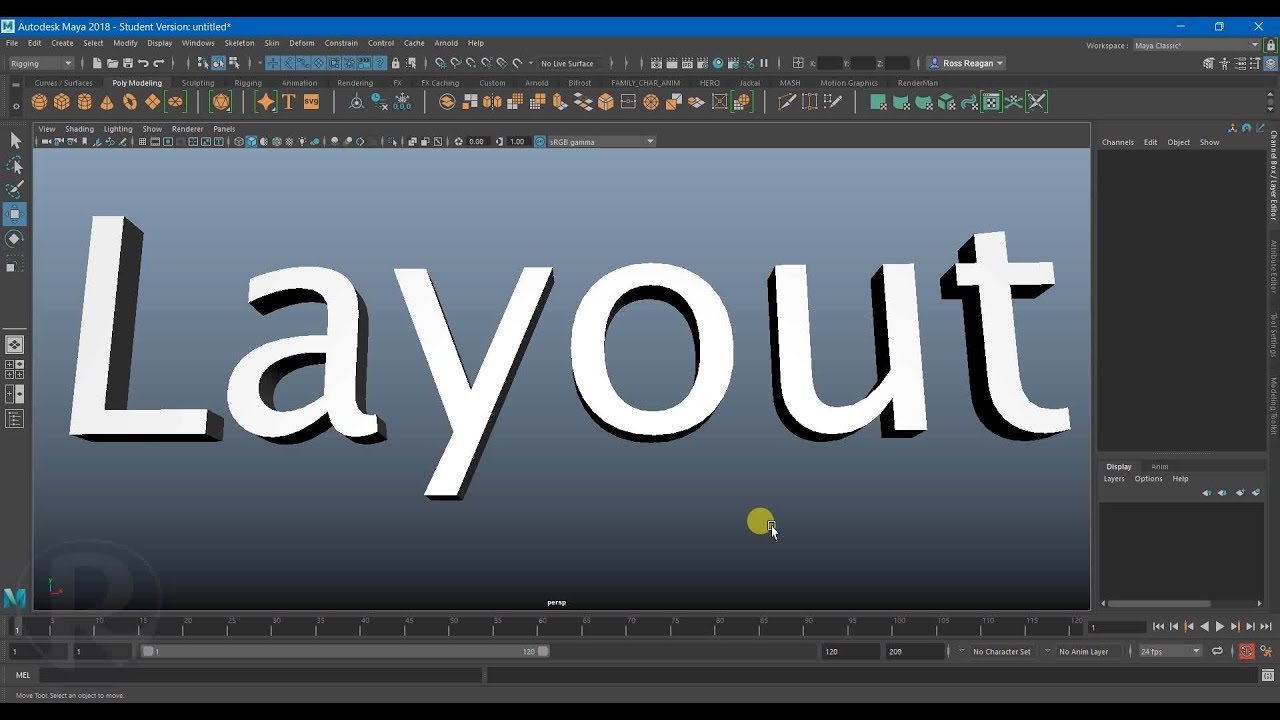Click the Extrude shelf icon
This screenshot has height=720, width=1280.
click(x=560, y=102)
